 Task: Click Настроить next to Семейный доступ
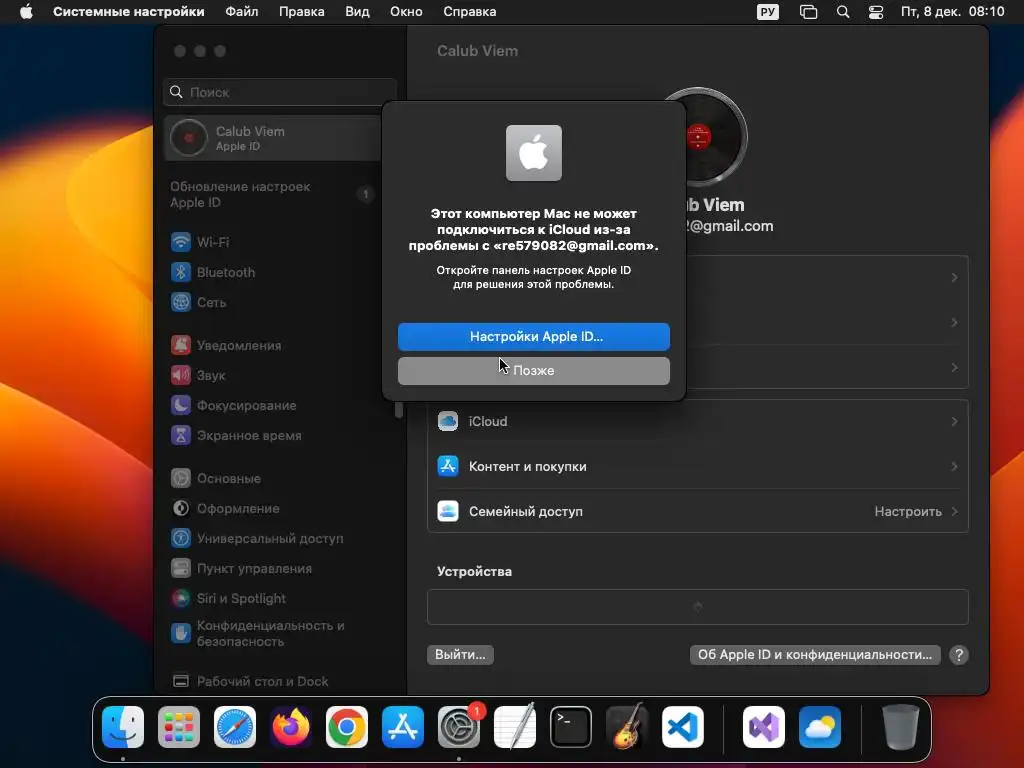[x=908, y=512]
